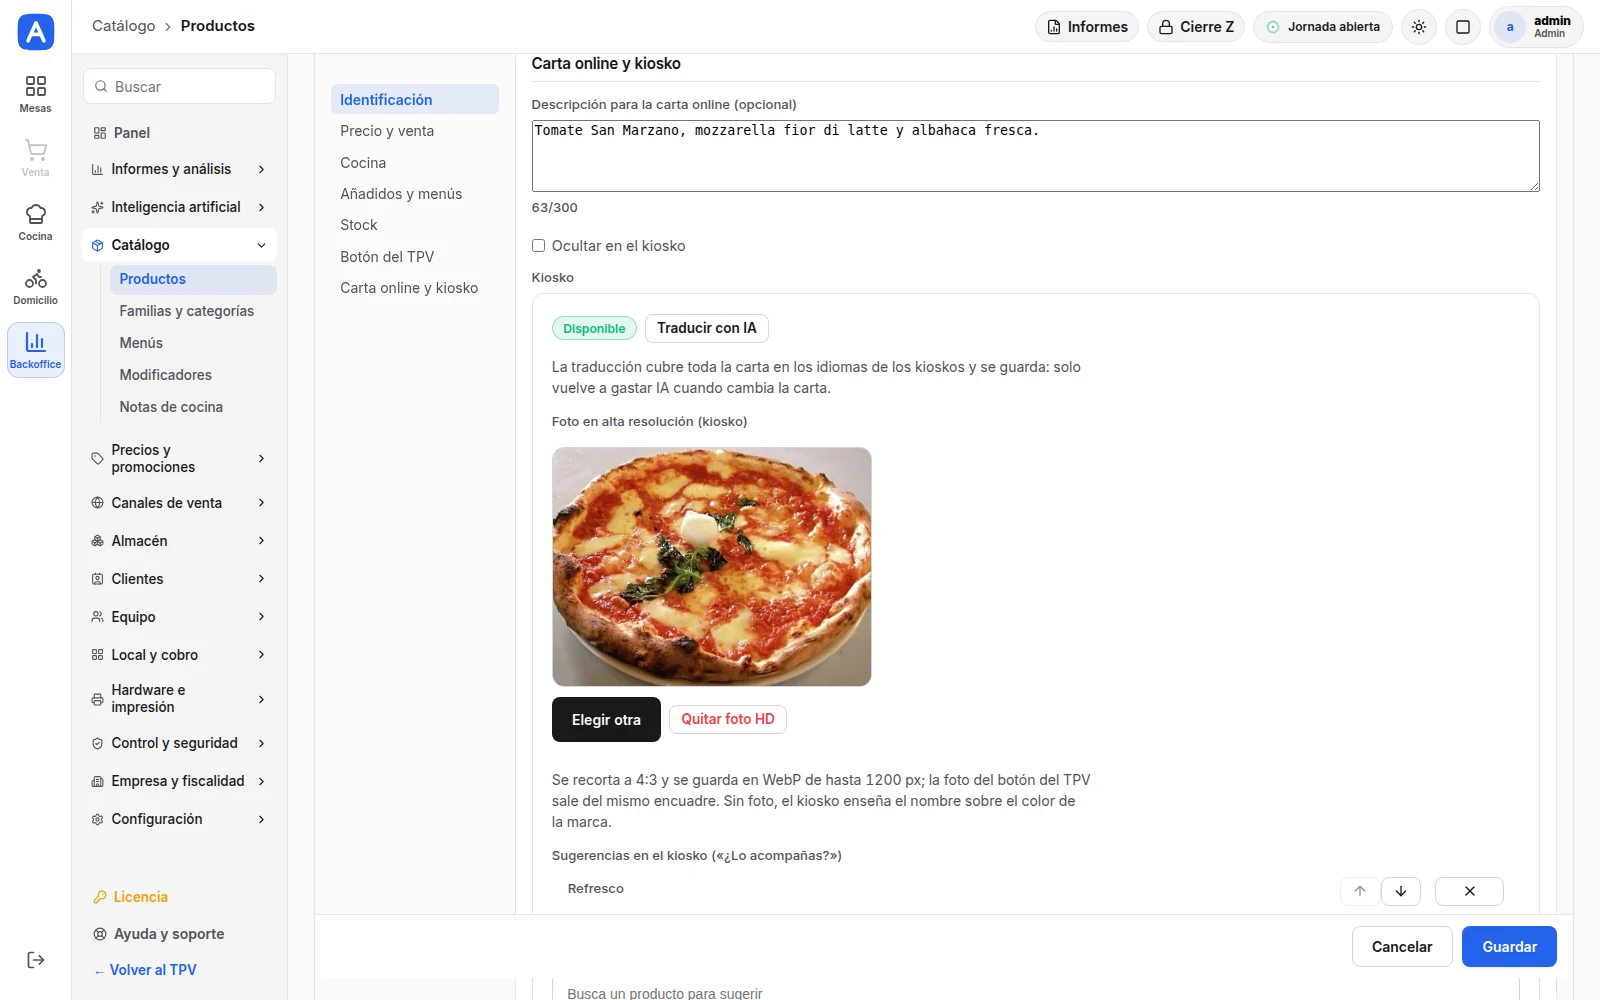
Task: Click the Cancelar button
Action: [x=1402, y=947]
